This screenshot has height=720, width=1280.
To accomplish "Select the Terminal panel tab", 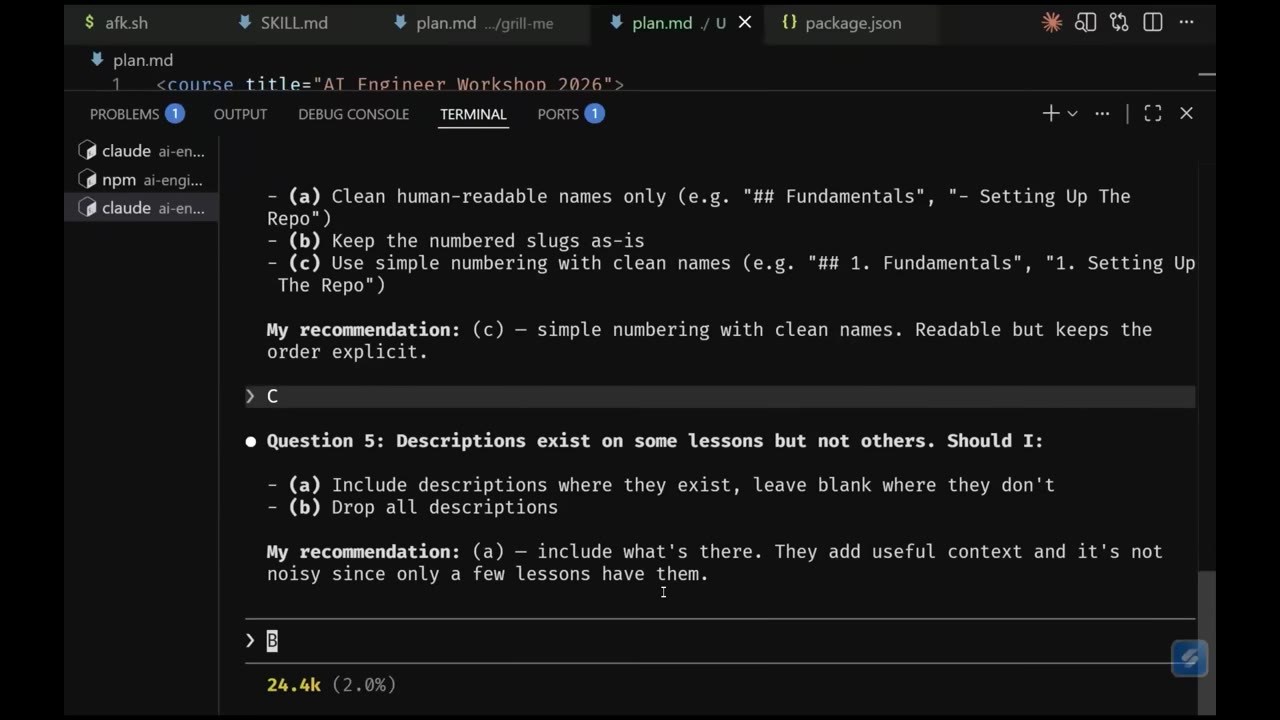I will [x=473, y=114].
